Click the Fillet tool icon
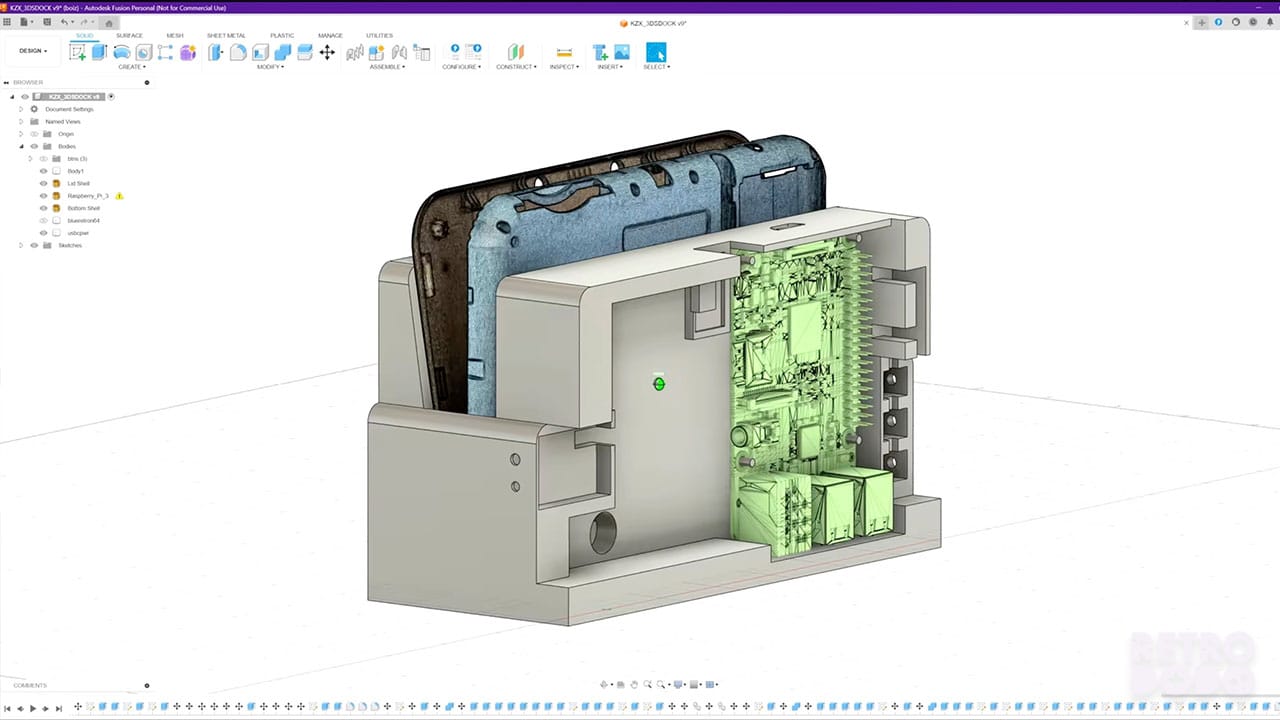Image resolution: width=1280 pixels, height=720 pixels. coord(238,52)
